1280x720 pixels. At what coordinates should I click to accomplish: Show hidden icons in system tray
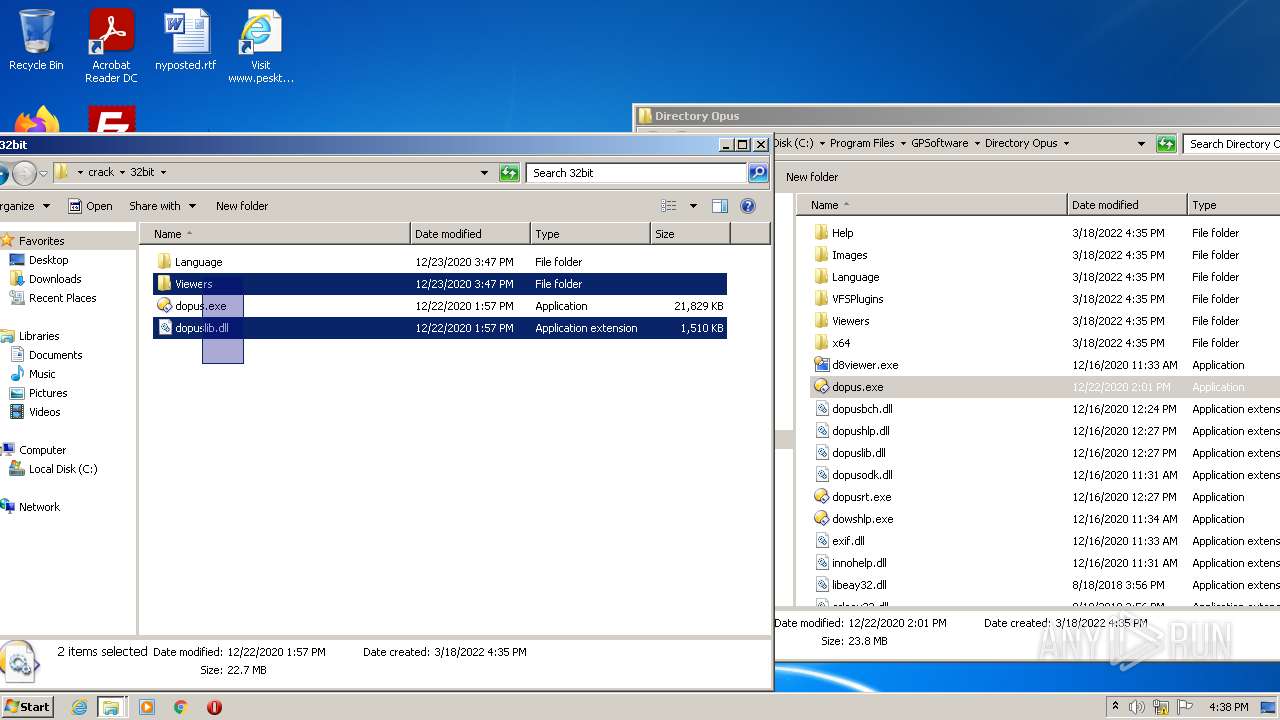pos(1115,707)
